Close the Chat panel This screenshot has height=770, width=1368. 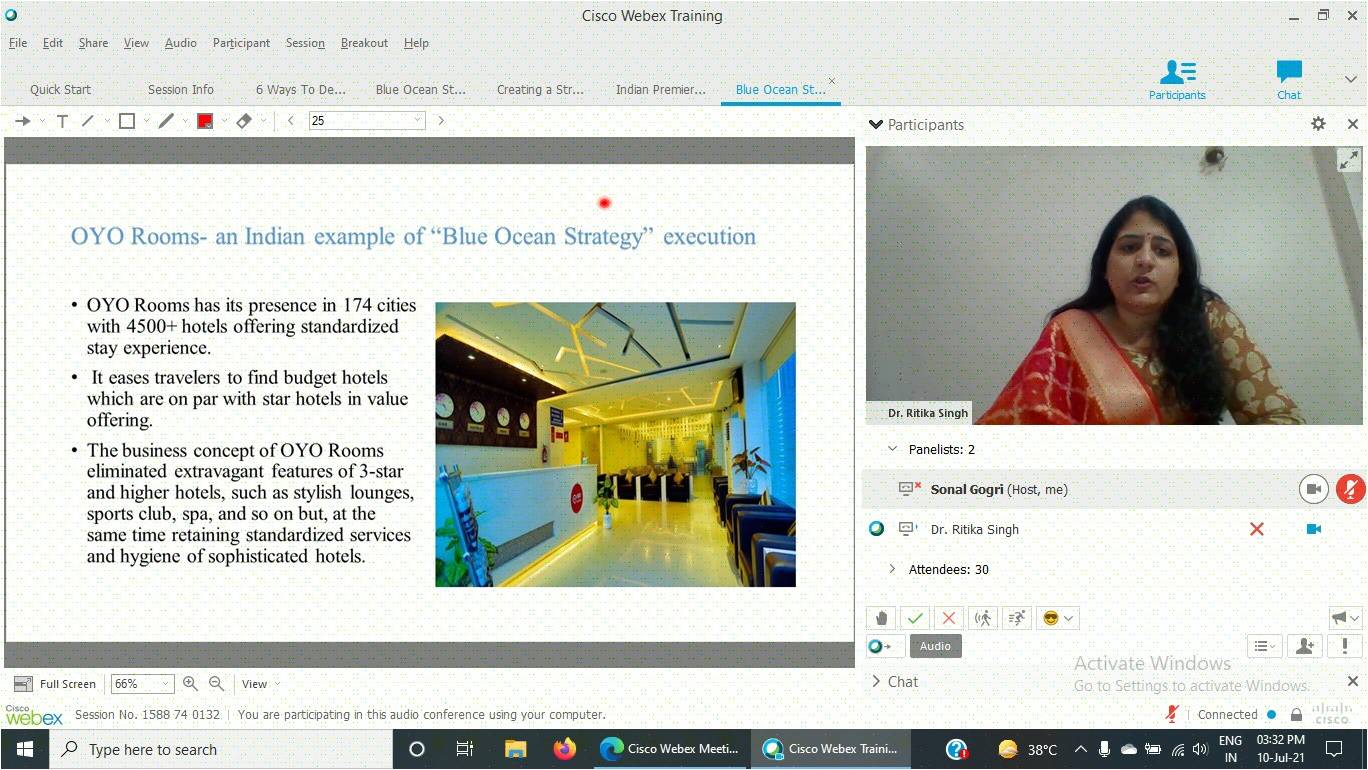(x=1352, y=681)
